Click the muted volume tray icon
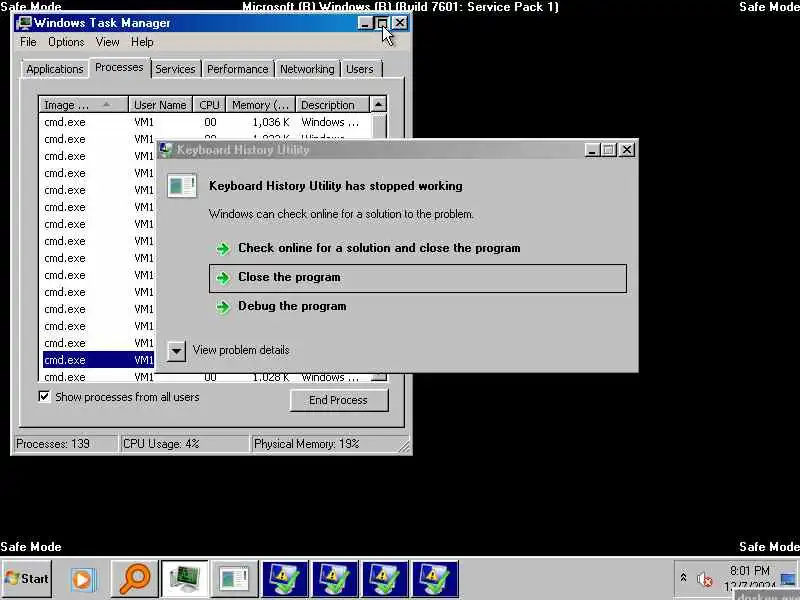Viewport: 800px width, 600px height. pos(705,580)
